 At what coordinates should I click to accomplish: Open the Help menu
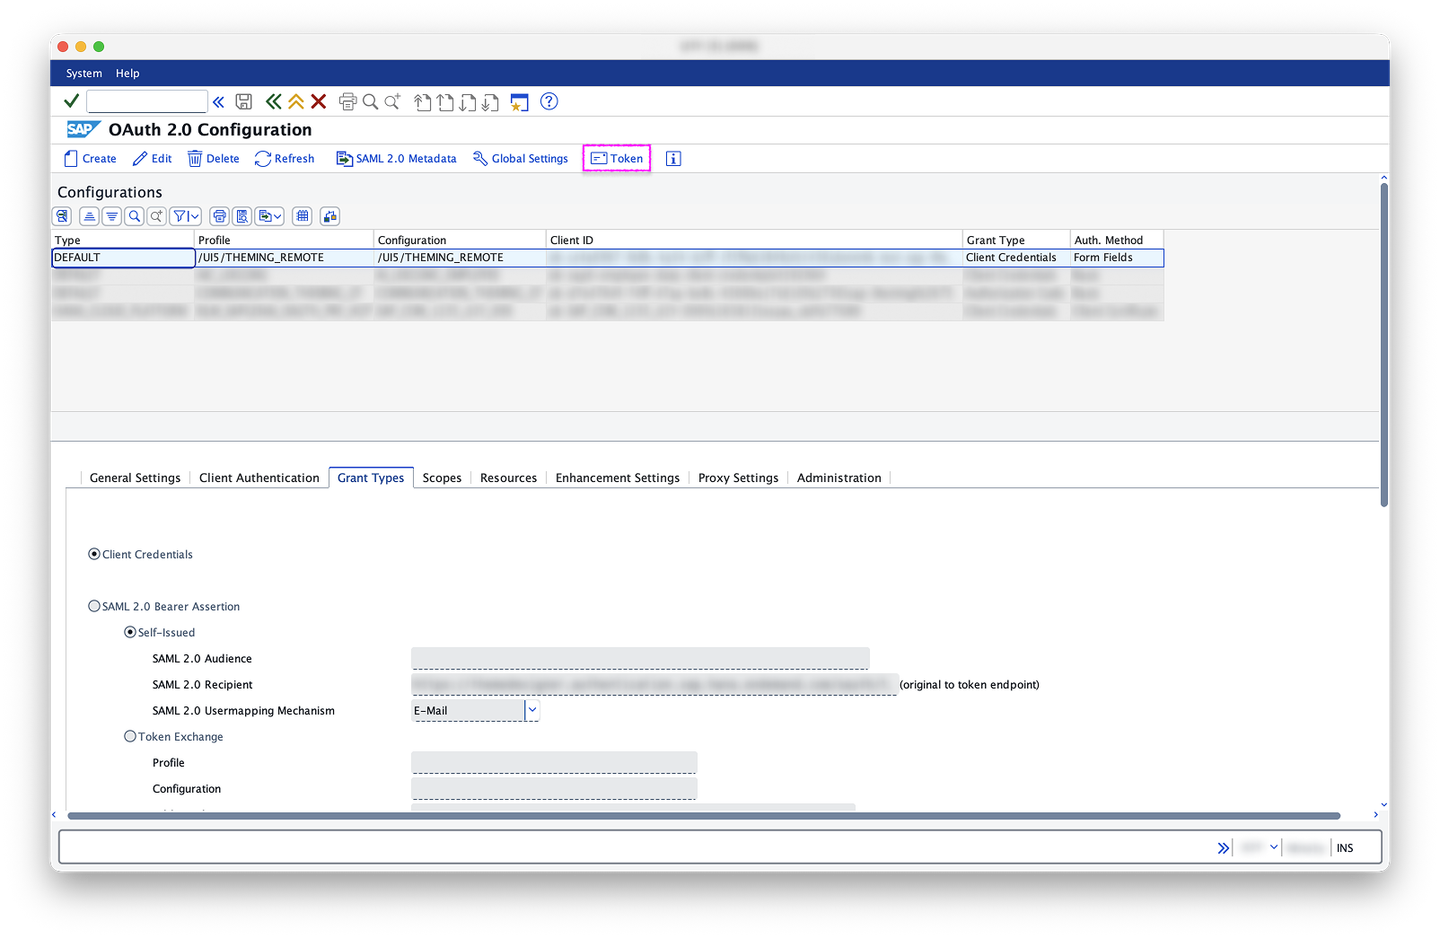[127, 73]
